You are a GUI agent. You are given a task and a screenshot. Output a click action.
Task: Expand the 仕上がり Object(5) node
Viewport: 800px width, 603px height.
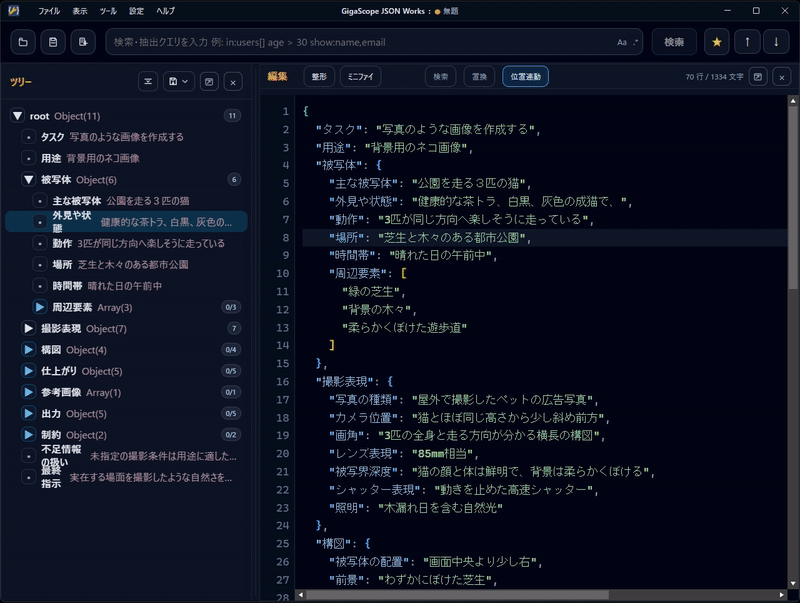(29, 371)
